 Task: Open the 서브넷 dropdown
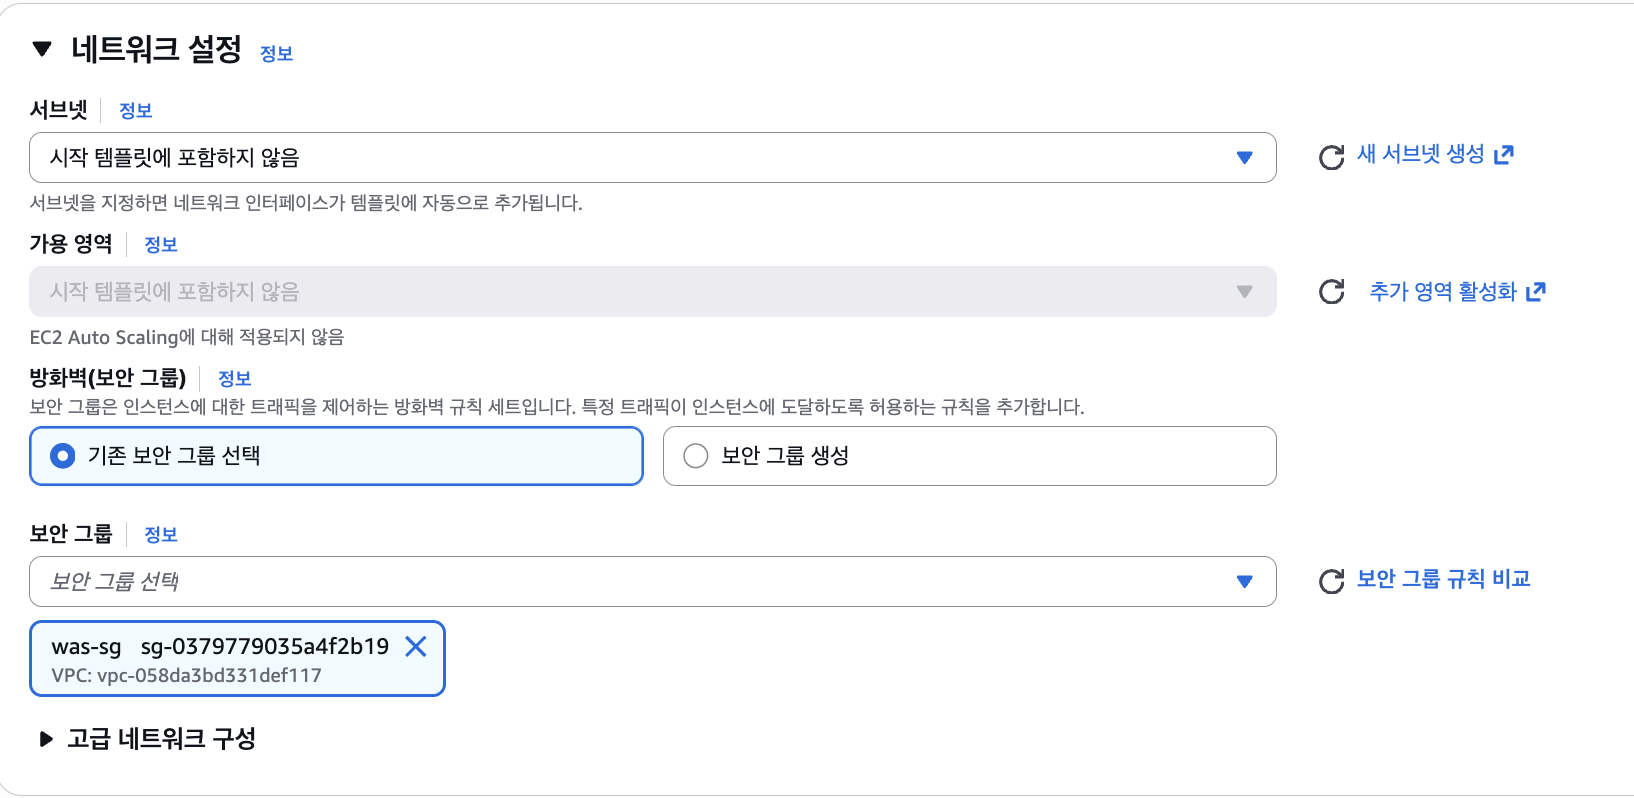pyautogui.click(x=653, y=157)
